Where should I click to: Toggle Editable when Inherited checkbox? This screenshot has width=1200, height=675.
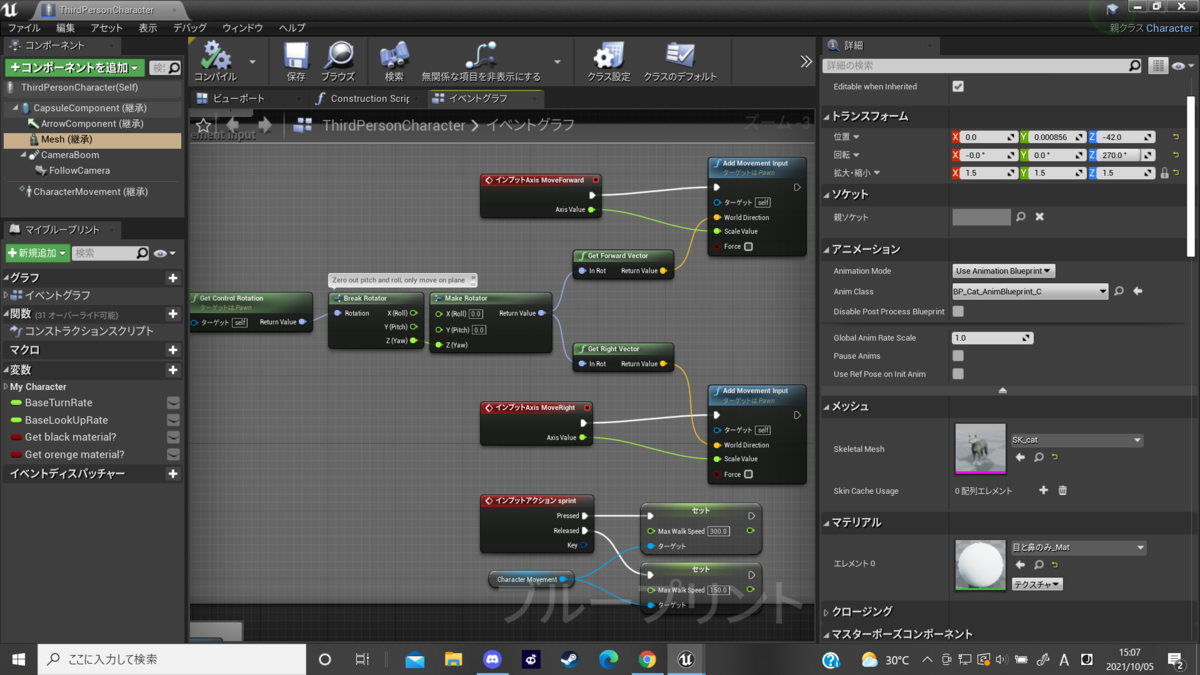(958, 87)
